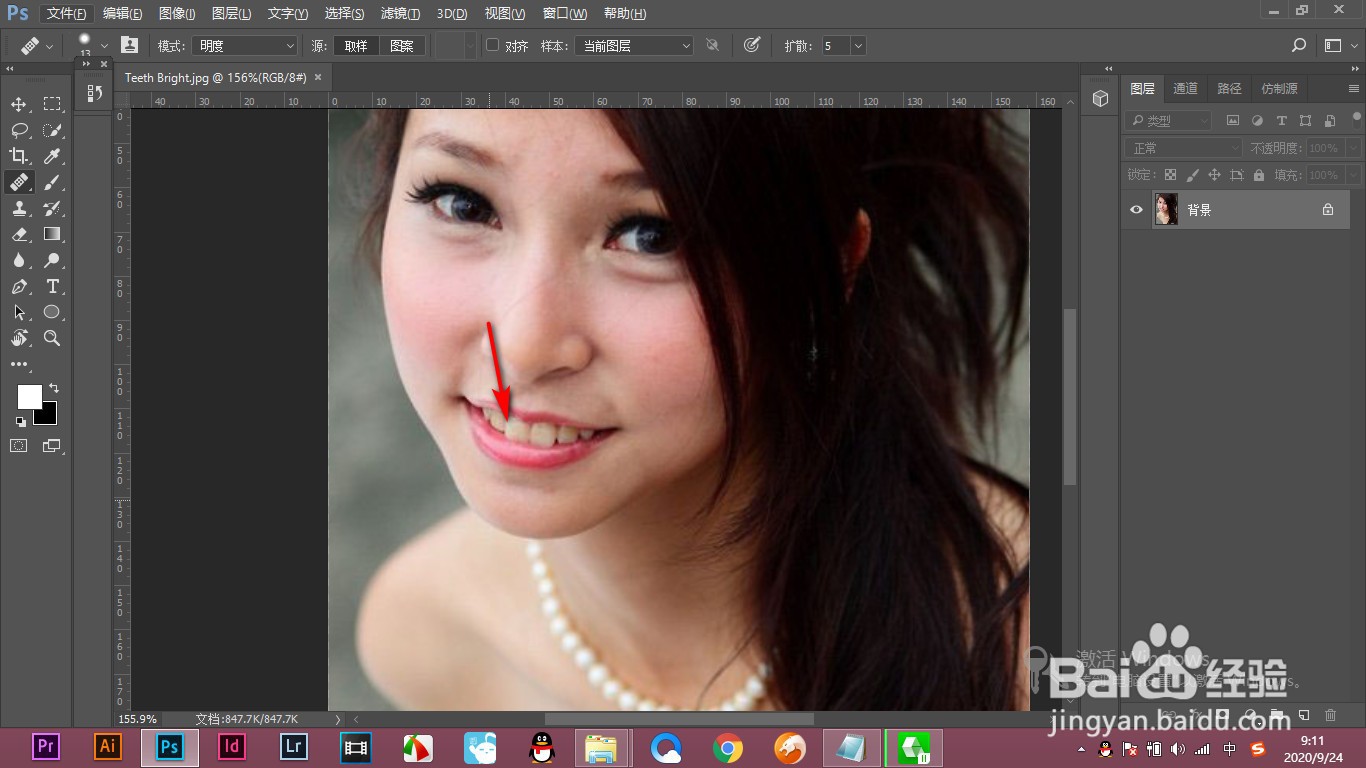Reset to default foreground and background colors
Viewport: 1366px width, 768px height.
click(x=21, y=421)
